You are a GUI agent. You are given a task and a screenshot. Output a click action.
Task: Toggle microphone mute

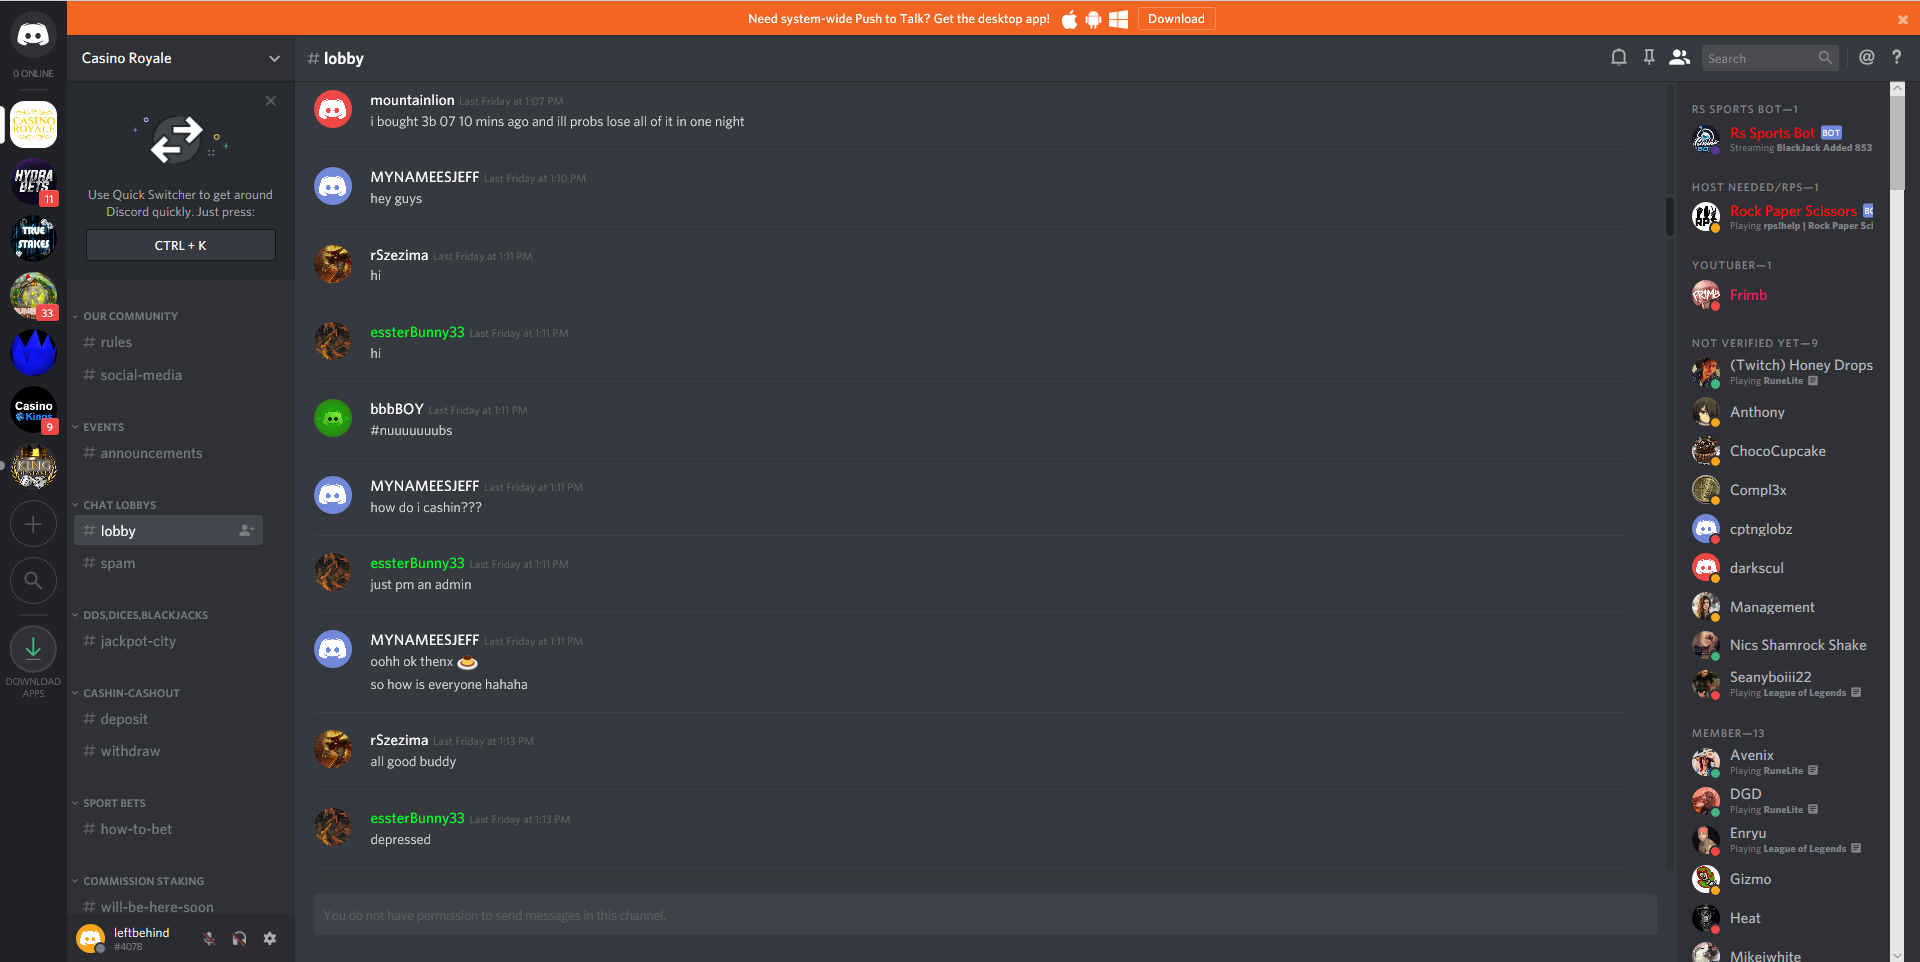click(209, 938)
